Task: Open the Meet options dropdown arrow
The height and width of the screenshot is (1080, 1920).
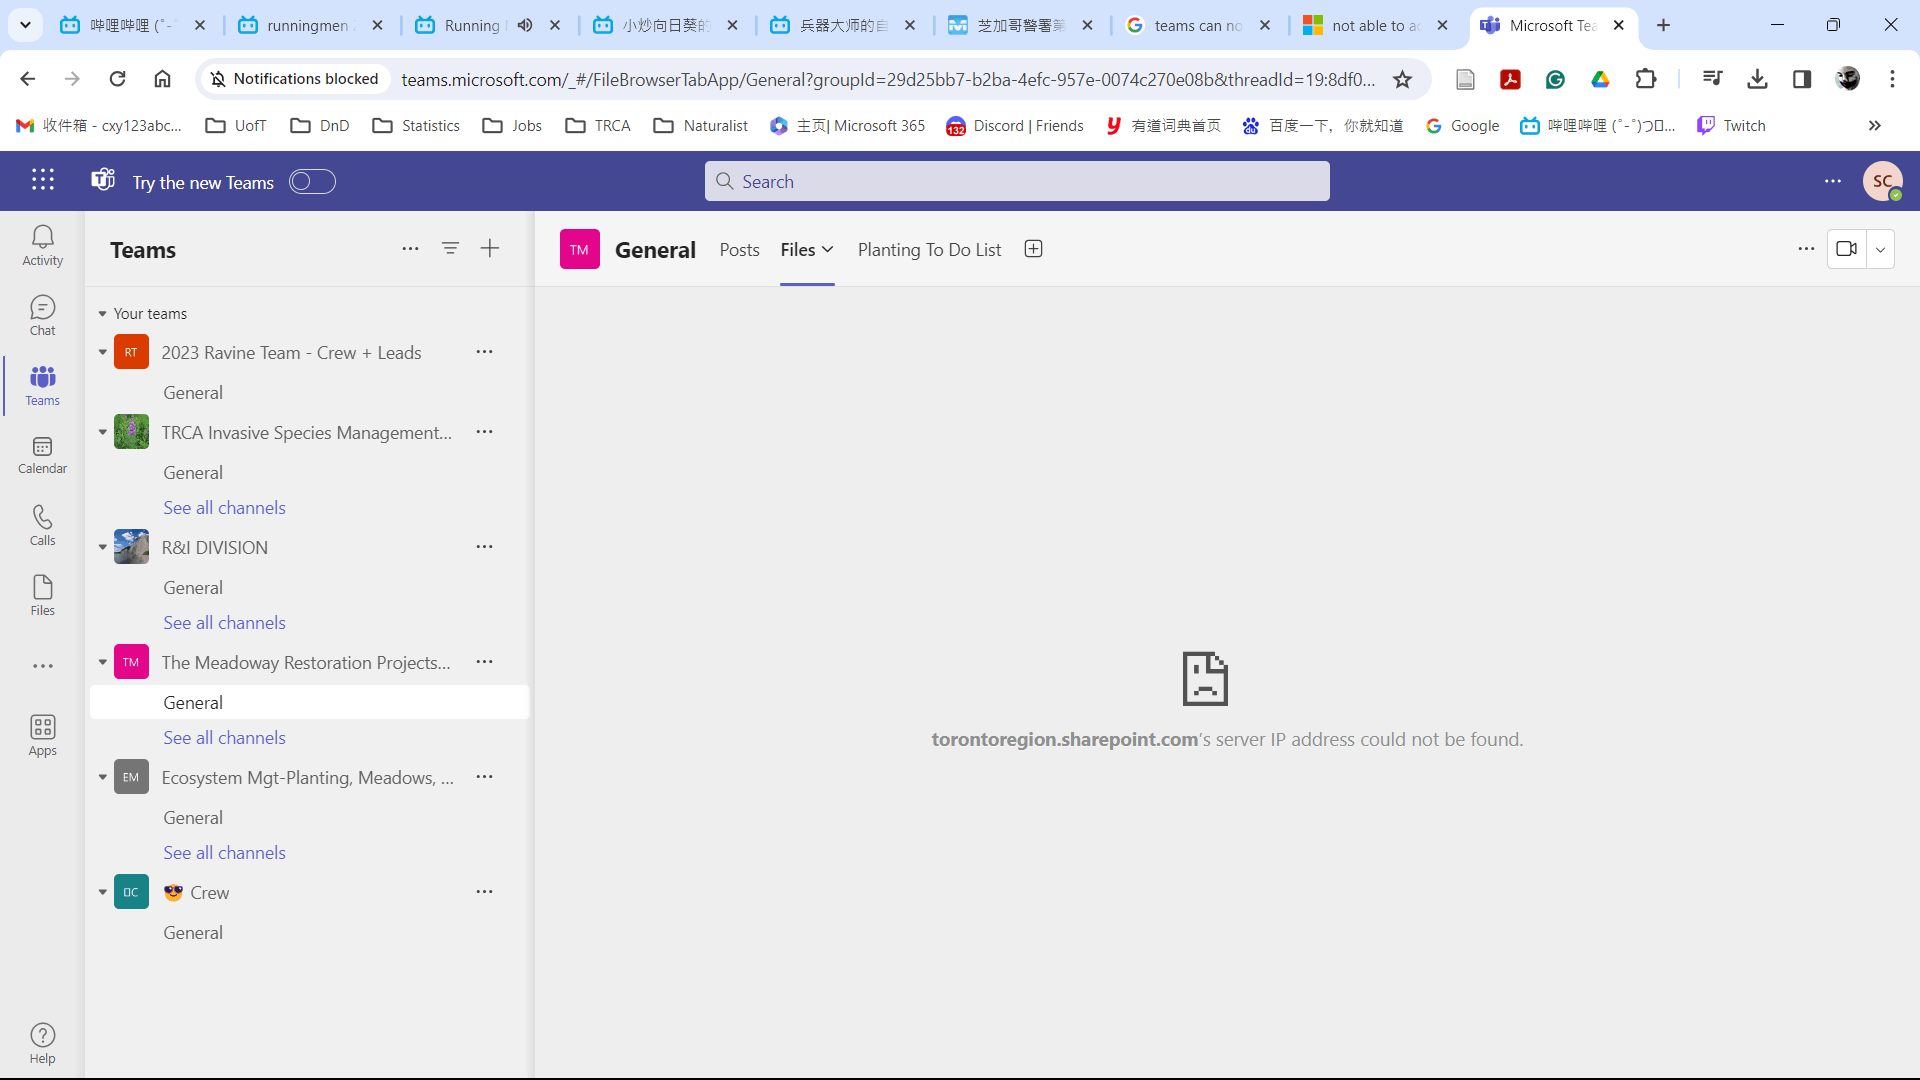Action: 1880,250
